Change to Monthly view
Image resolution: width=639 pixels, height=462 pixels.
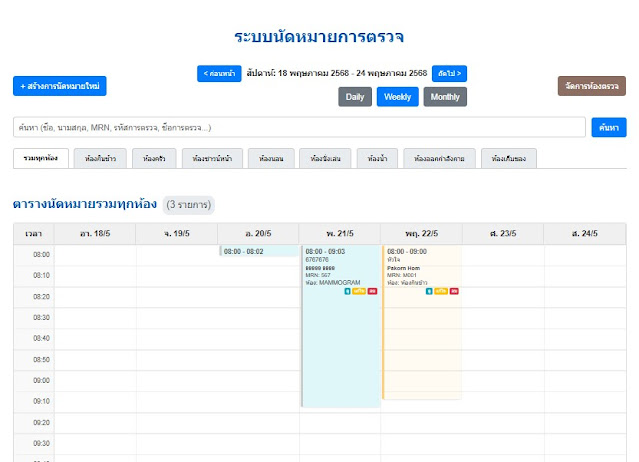[445, 97]
